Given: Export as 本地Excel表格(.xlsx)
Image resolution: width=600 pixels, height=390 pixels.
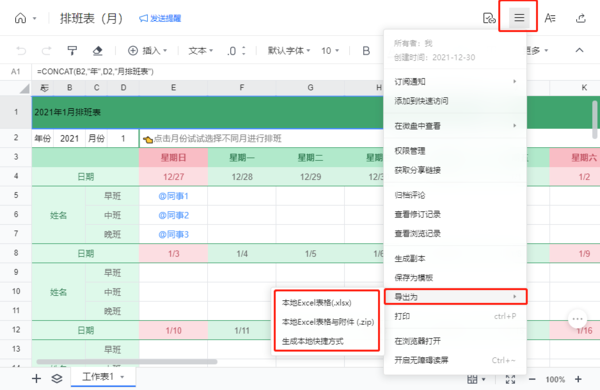Looking at the screenshot, I should [x=327, y=303].
